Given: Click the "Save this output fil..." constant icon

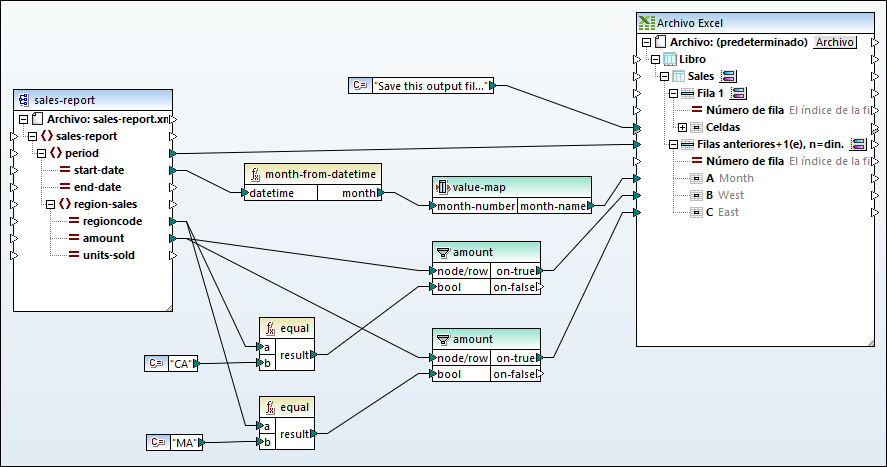Looking at the screenshot, I should pyautogui.click(x=361, y=86).
